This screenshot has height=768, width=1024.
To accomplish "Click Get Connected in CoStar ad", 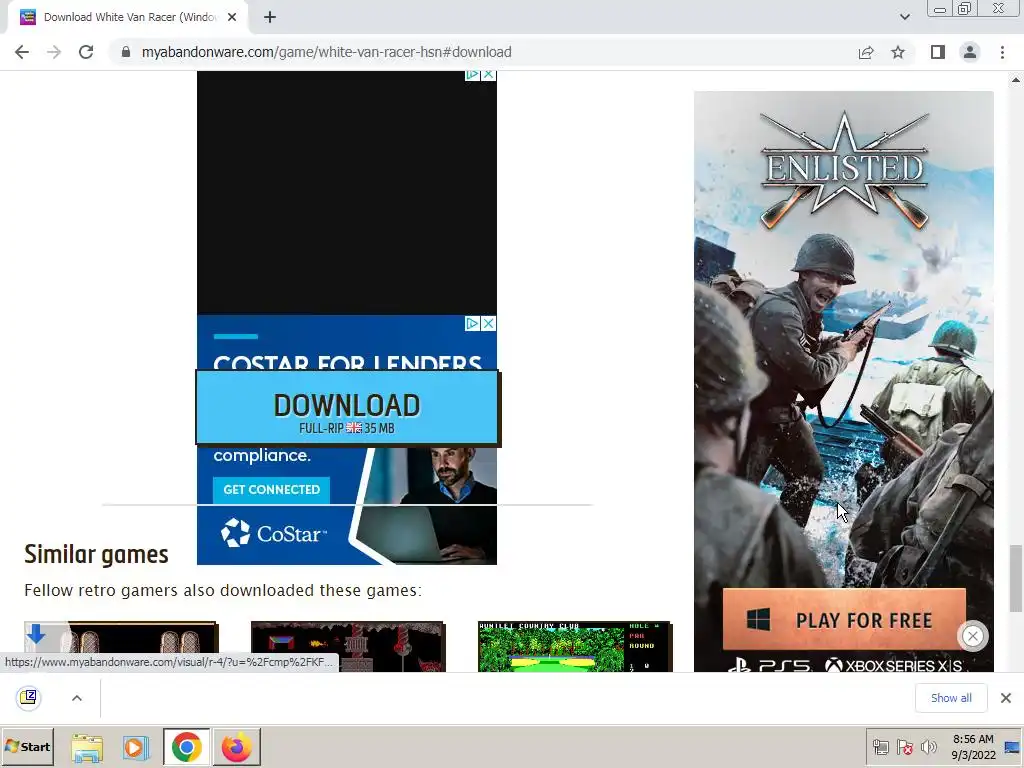I will coord(272,490).
